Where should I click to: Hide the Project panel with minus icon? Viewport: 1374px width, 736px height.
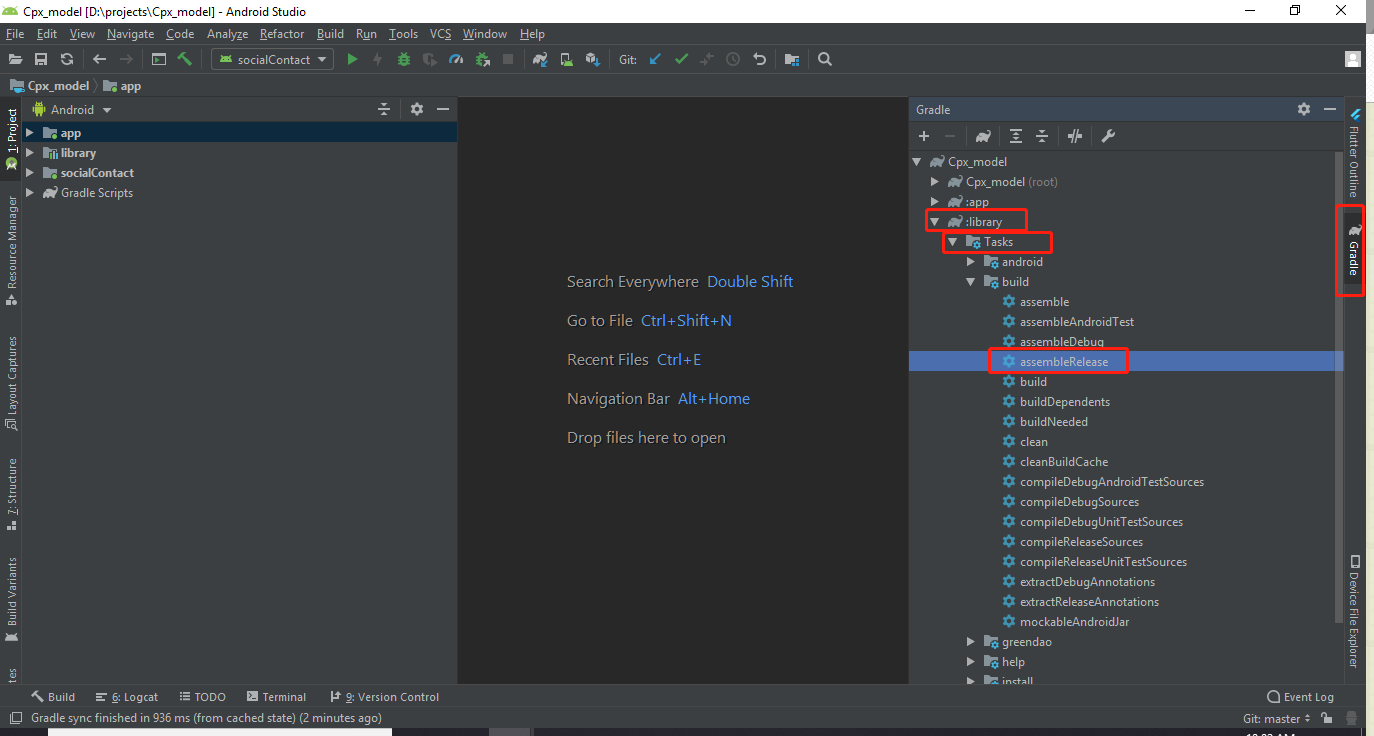pyautogui.click(x=443, y=109)
